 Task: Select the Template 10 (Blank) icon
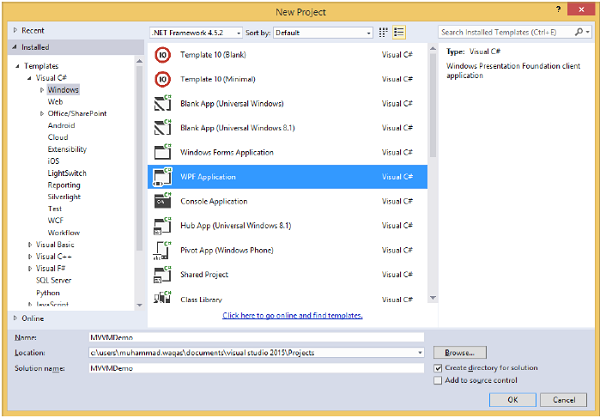(x=161, y=55)
